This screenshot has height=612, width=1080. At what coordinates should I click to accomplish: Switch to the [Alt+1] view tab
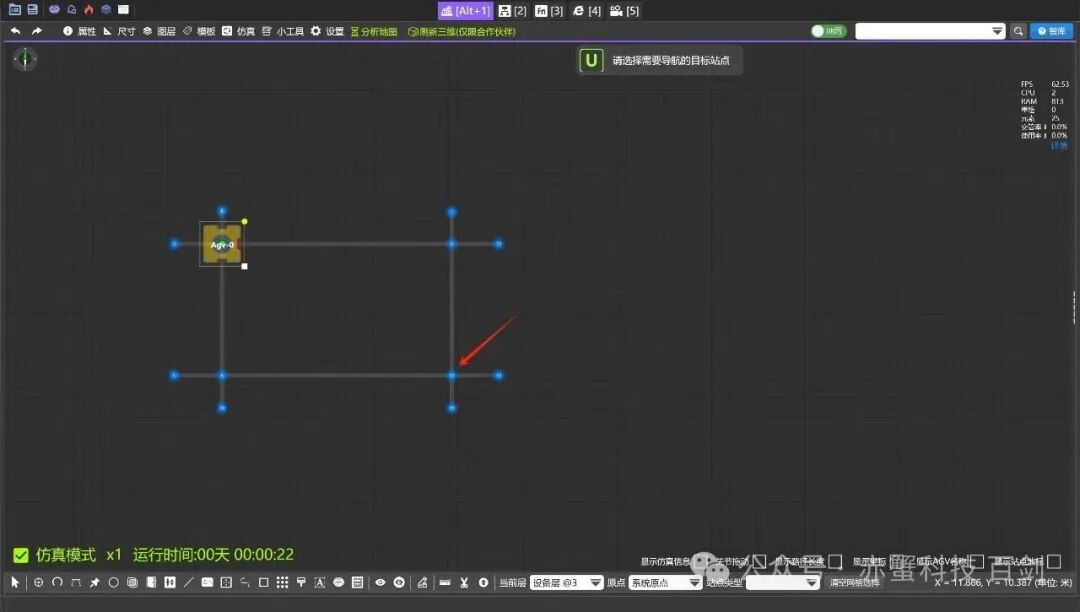tap(466, 10)
